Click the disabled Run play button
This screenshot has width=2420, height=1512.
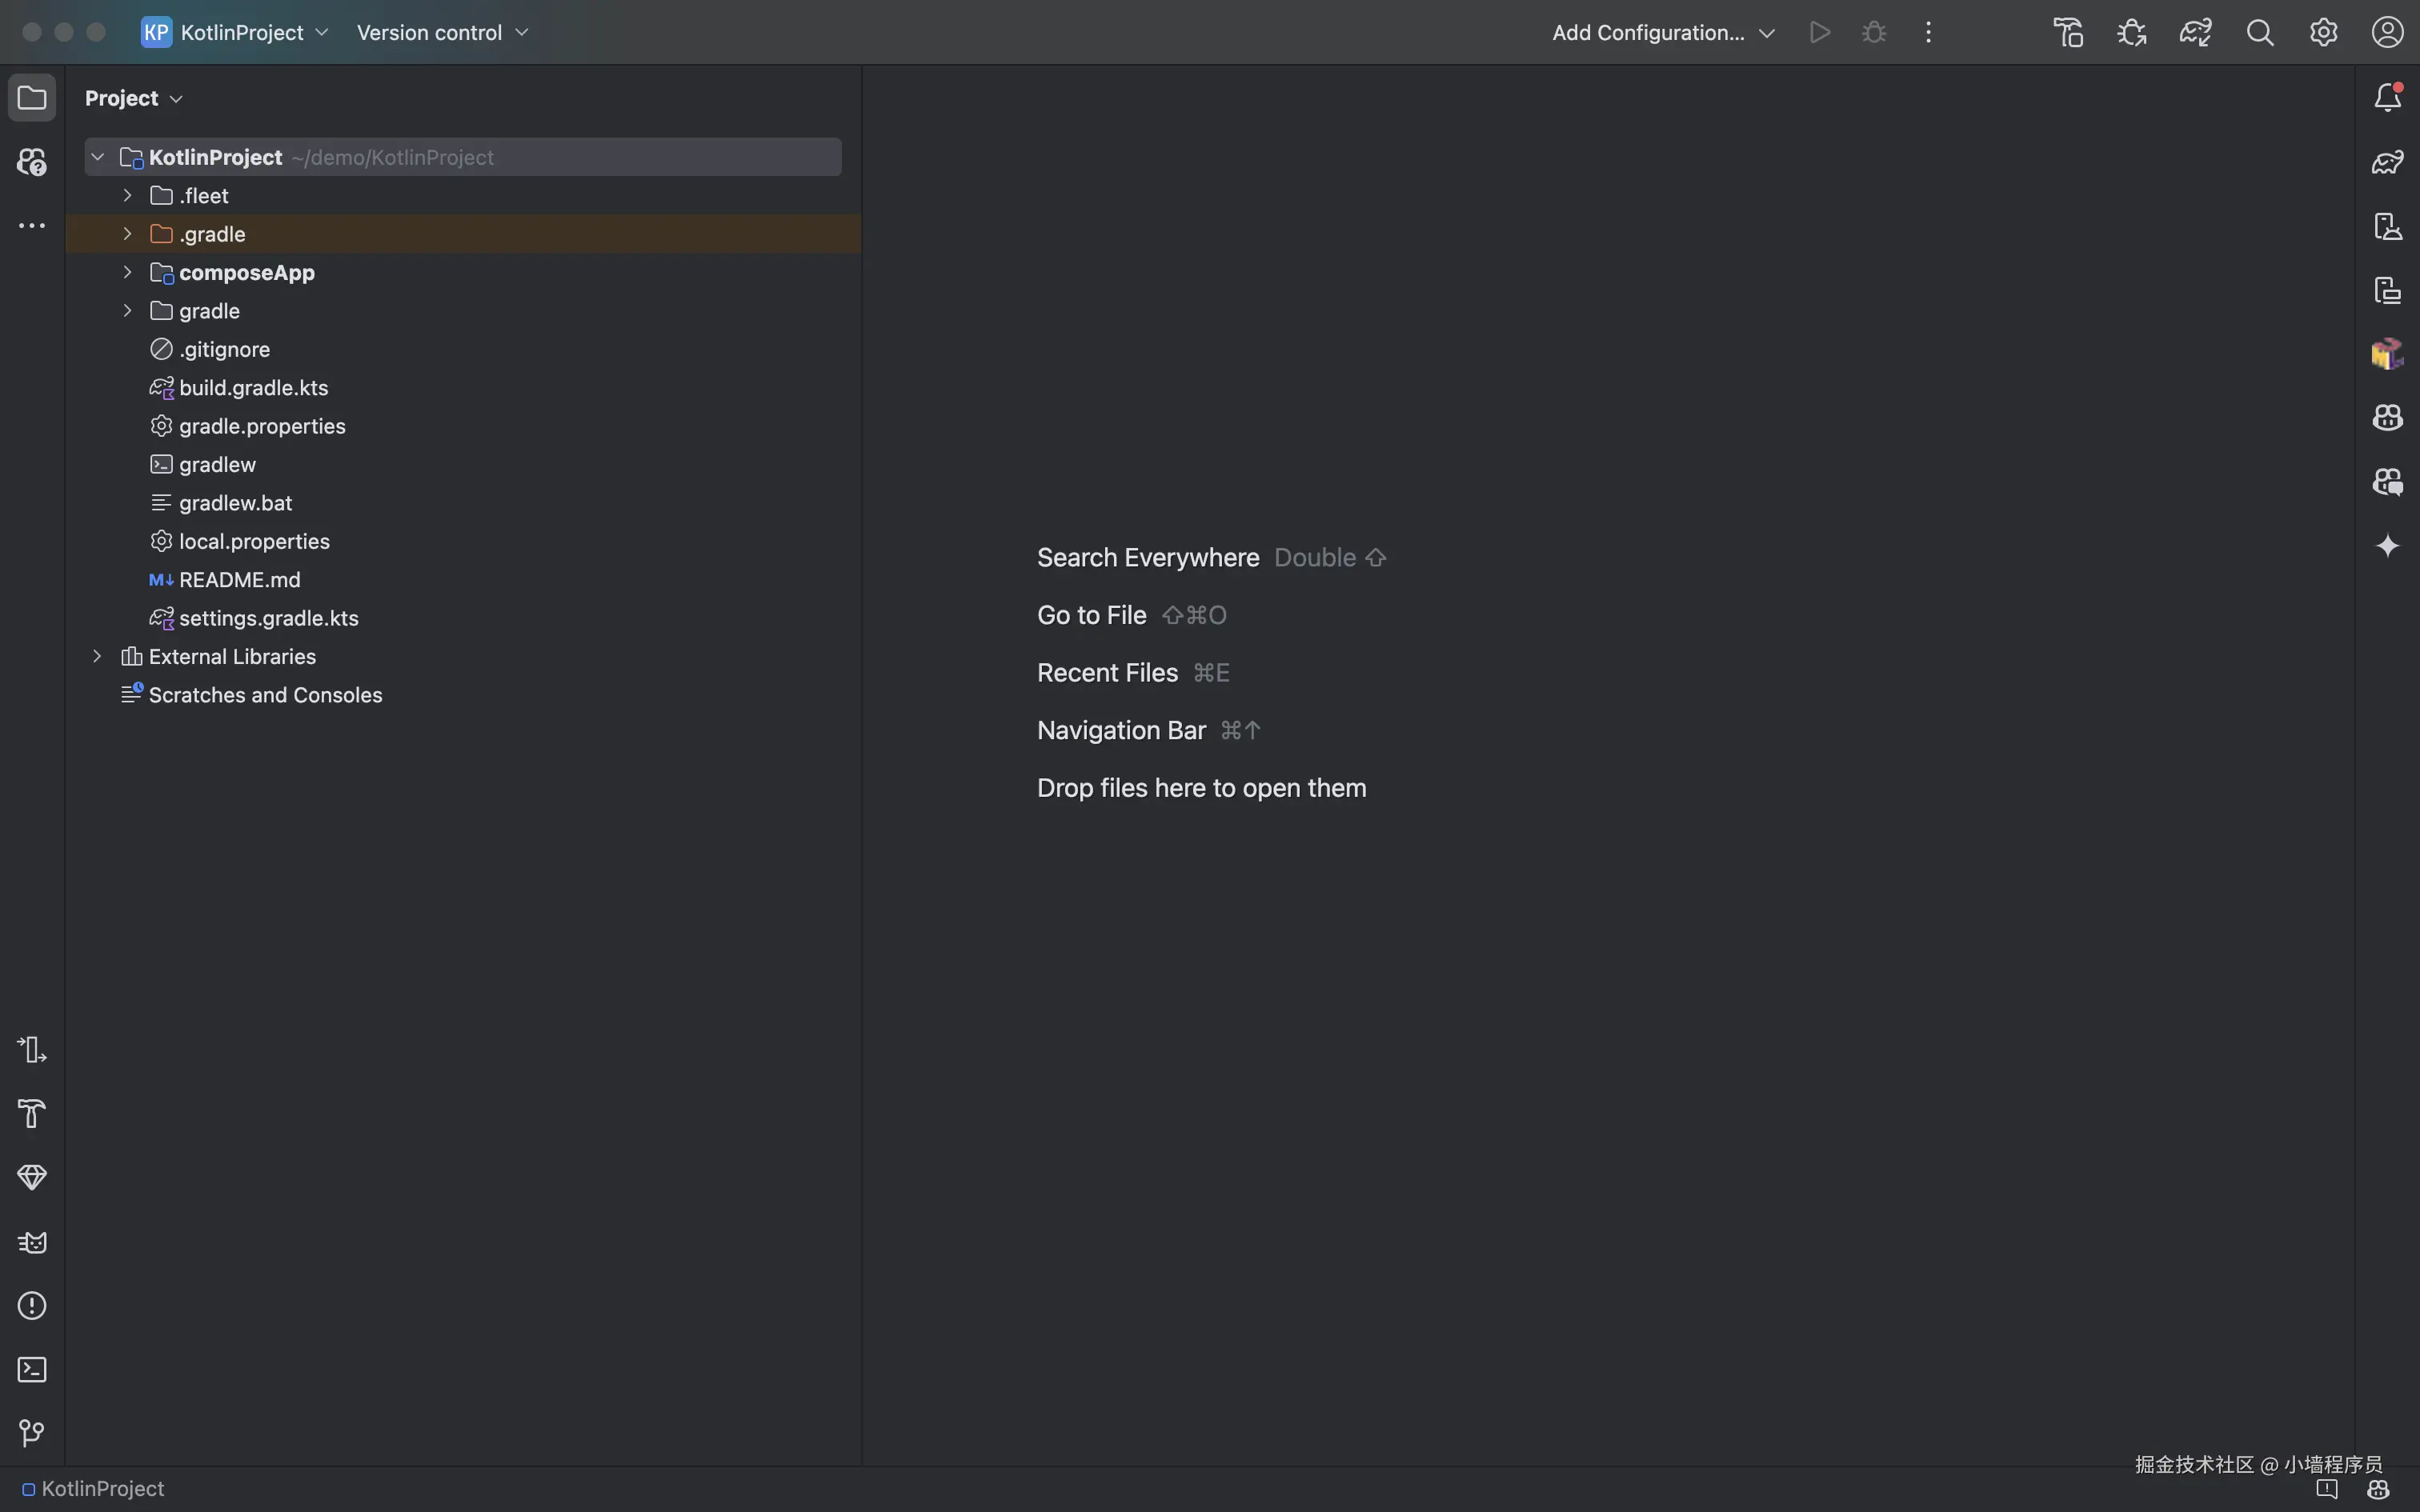(1820, 32)
